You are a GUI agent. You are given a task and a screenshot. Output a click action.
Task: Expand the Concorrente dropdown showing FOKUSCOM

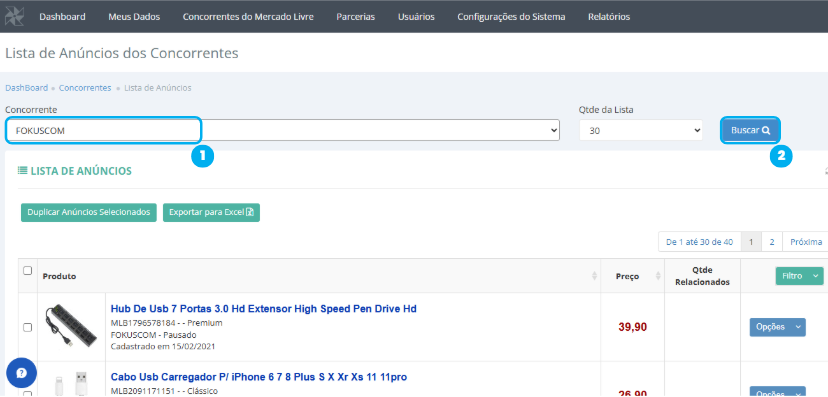tap(283, 130)
